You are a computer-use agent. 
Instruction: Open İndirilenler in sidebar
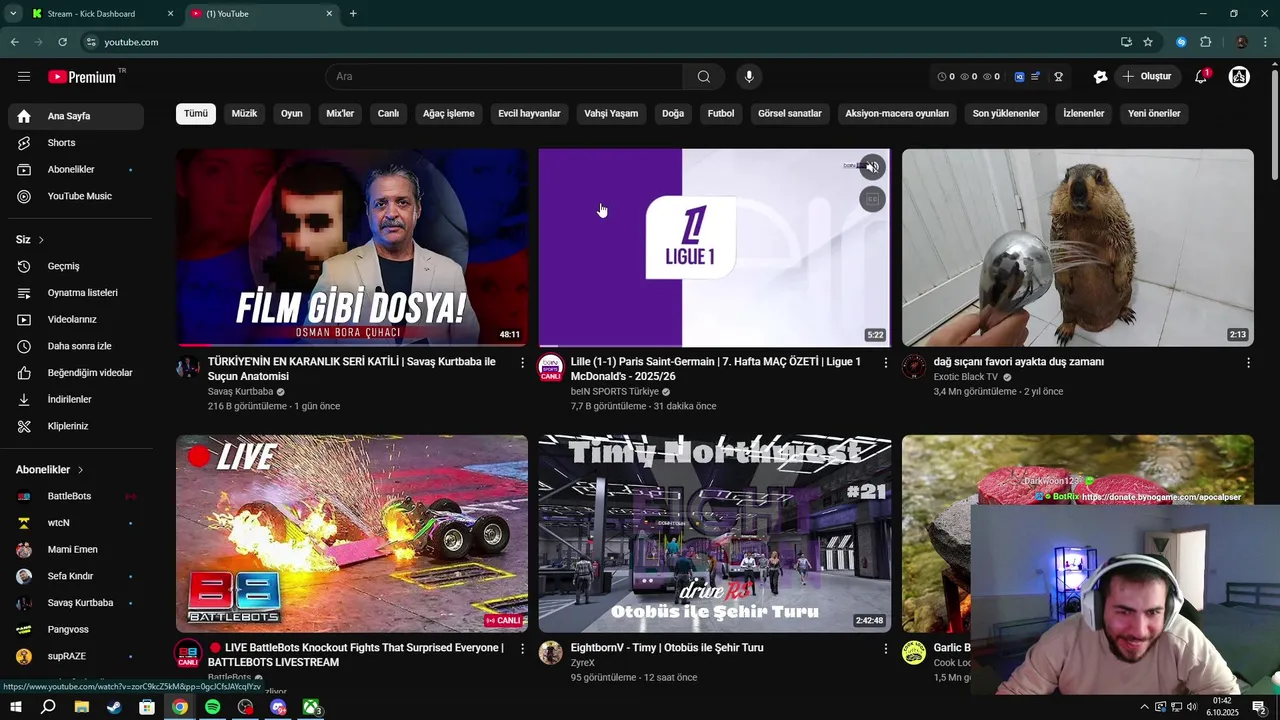[x=76, y=400]
